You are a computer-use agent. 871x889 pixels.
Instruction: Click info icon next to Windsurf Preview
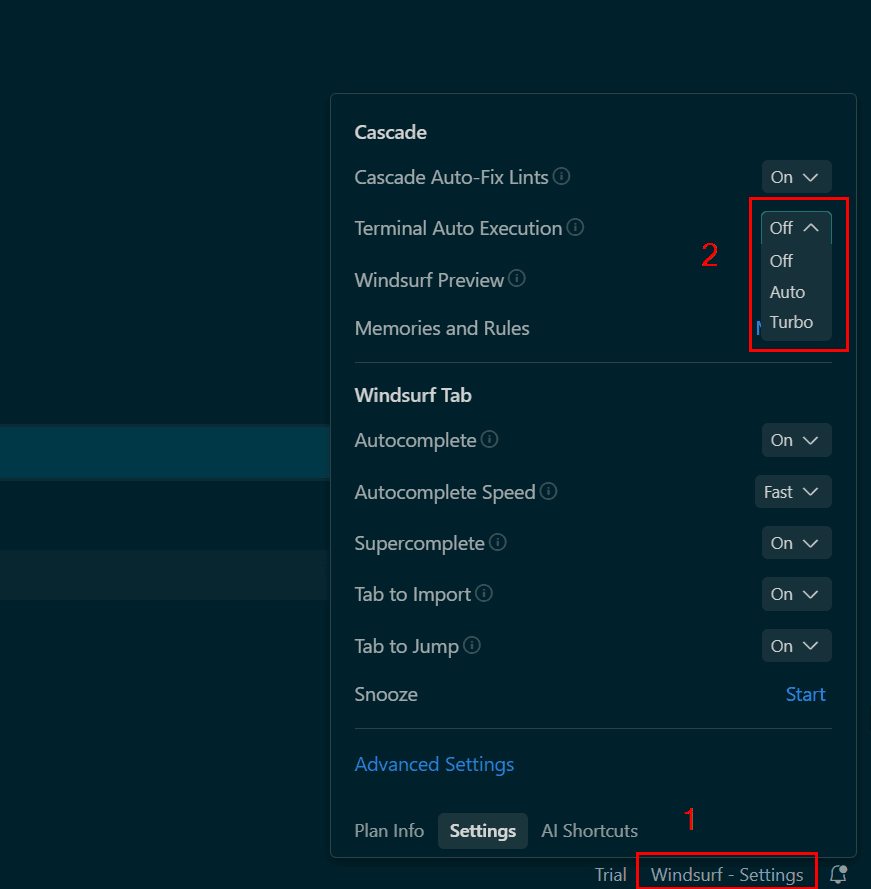(517, 279)
